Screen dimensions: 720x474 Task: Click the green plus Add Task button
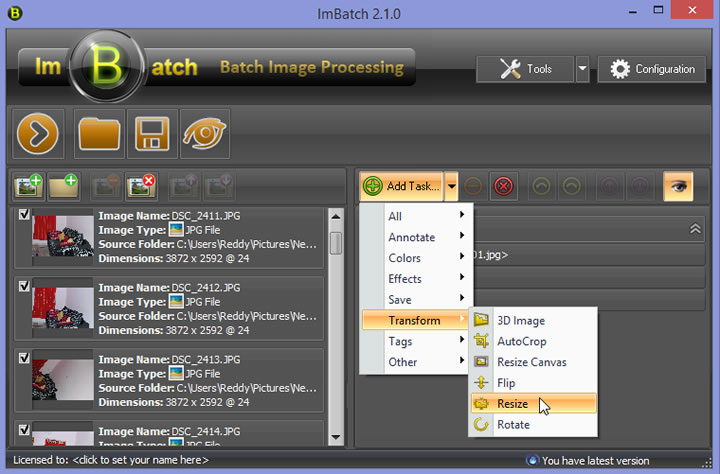[402, 186]
